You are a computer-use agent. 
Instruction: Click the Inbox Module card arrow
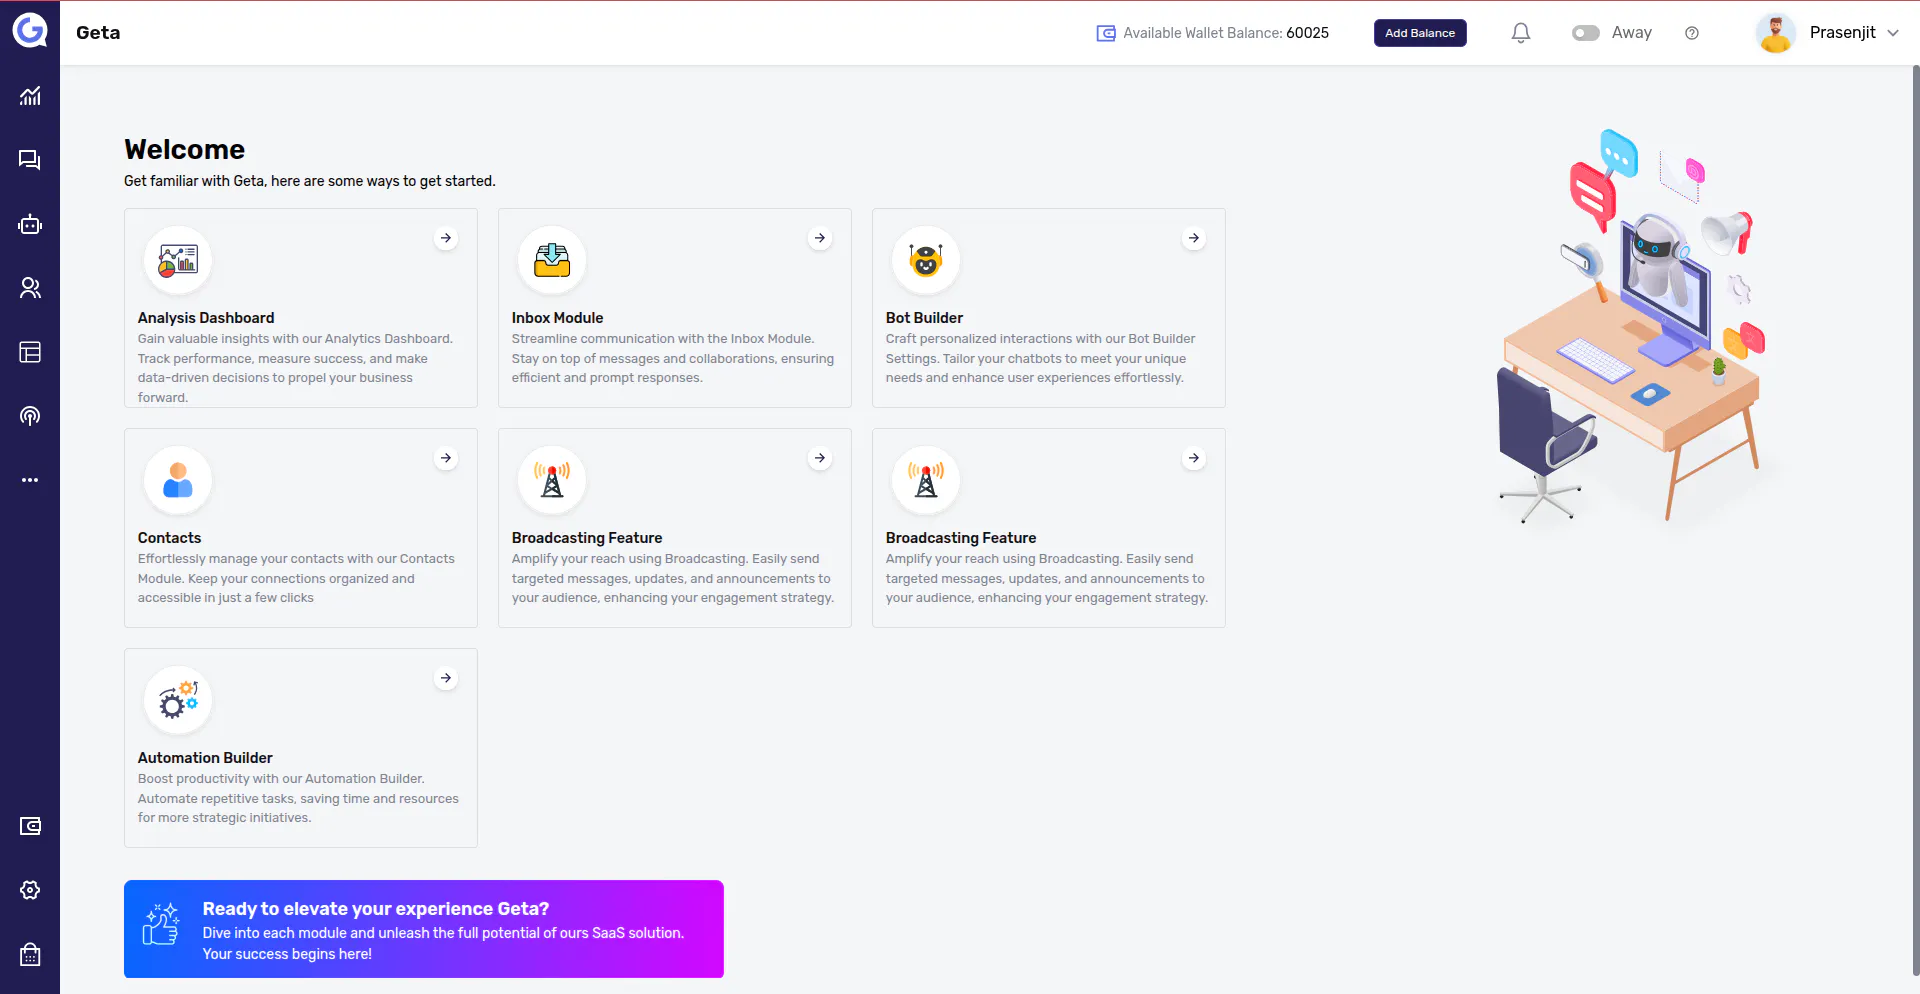(820, 238)
